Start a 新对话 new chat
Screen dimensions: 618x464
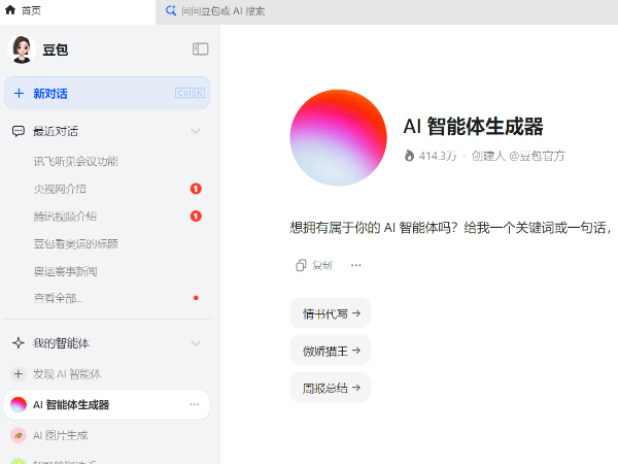107,93
